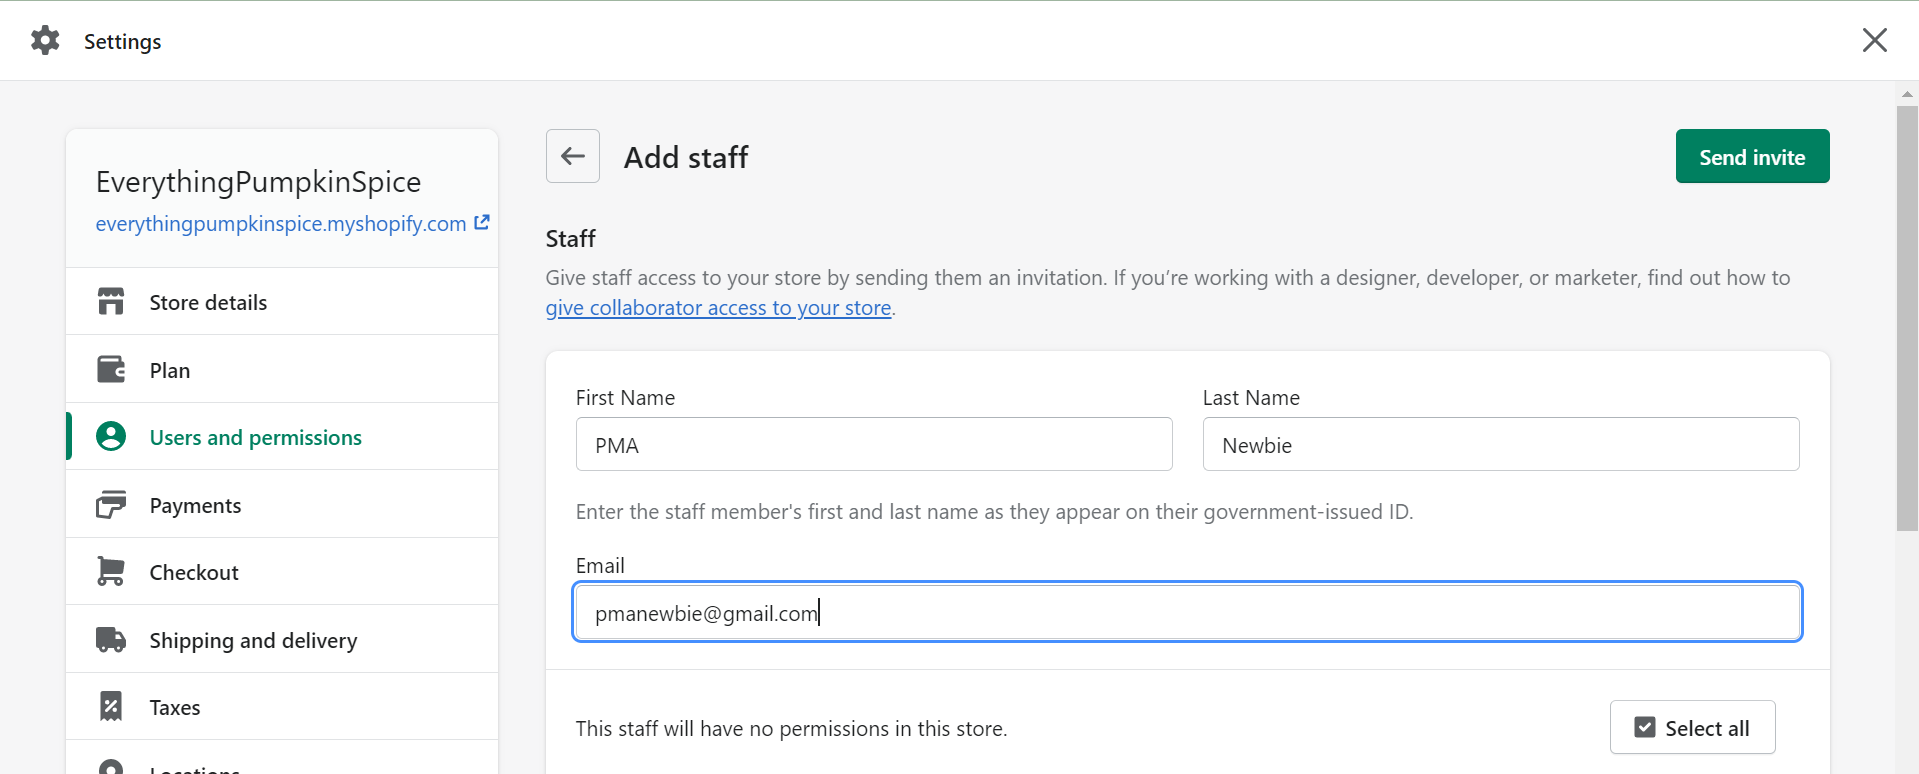Open the give collaborator access link
The width and height of the screenshot is (1919, 774).
tap(718, 308)
